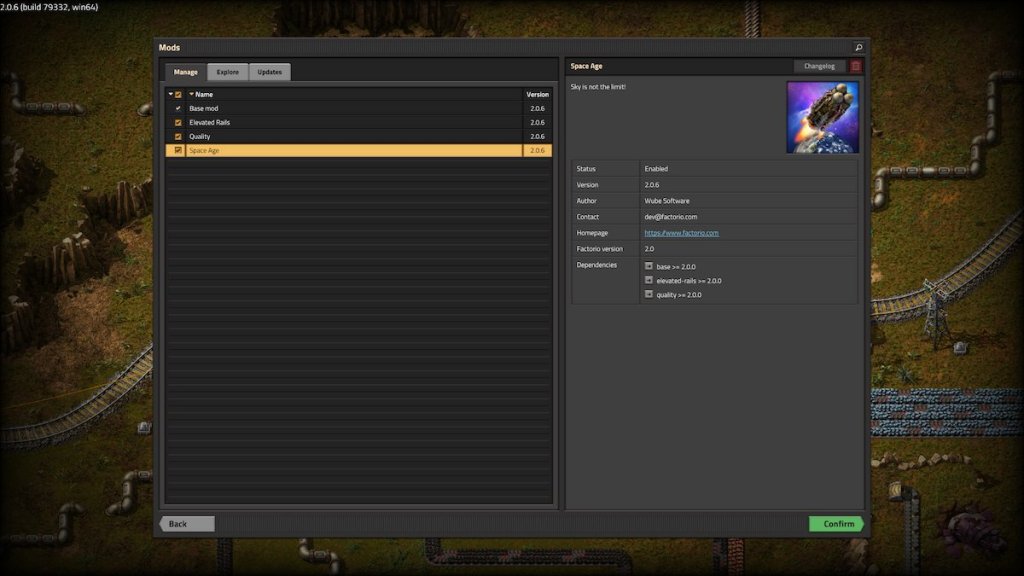Click the sort arrow next to Name header
1024x576 pixels.
(x=193, y=93)
